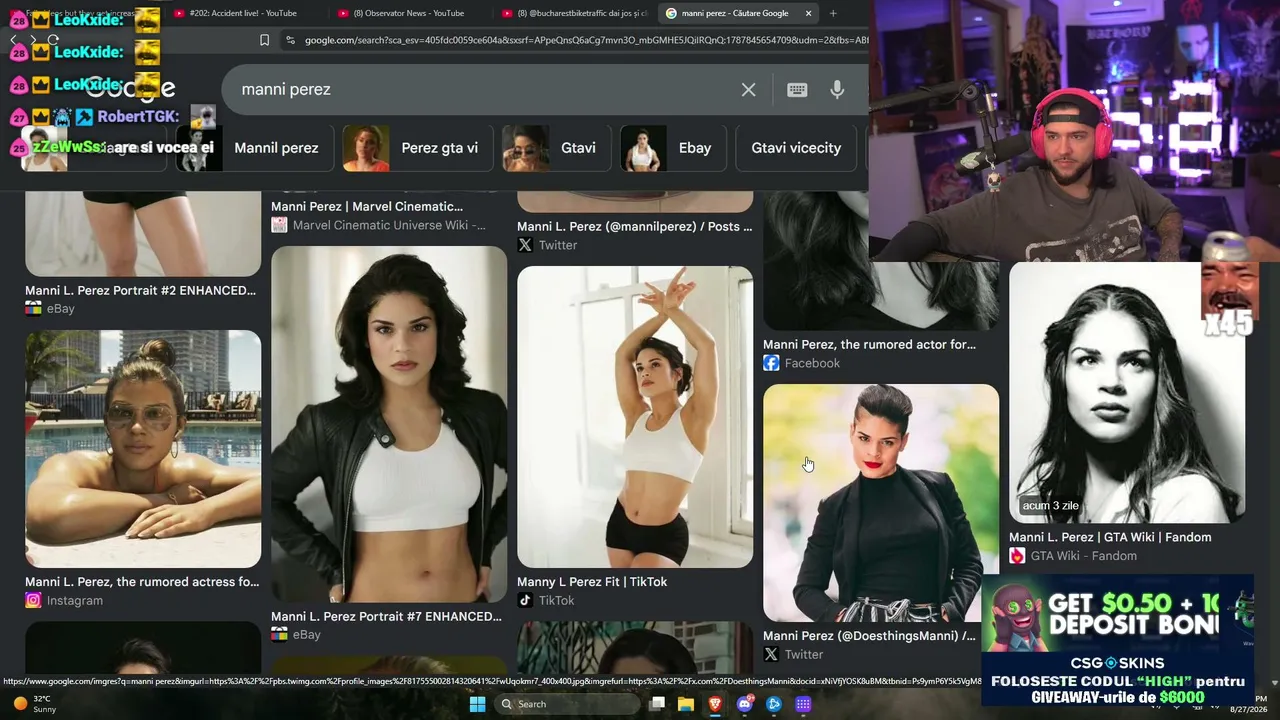Screen dimensions: 1280x720
Task: Clear the search box with the X icon
Action: click(748, 89)
